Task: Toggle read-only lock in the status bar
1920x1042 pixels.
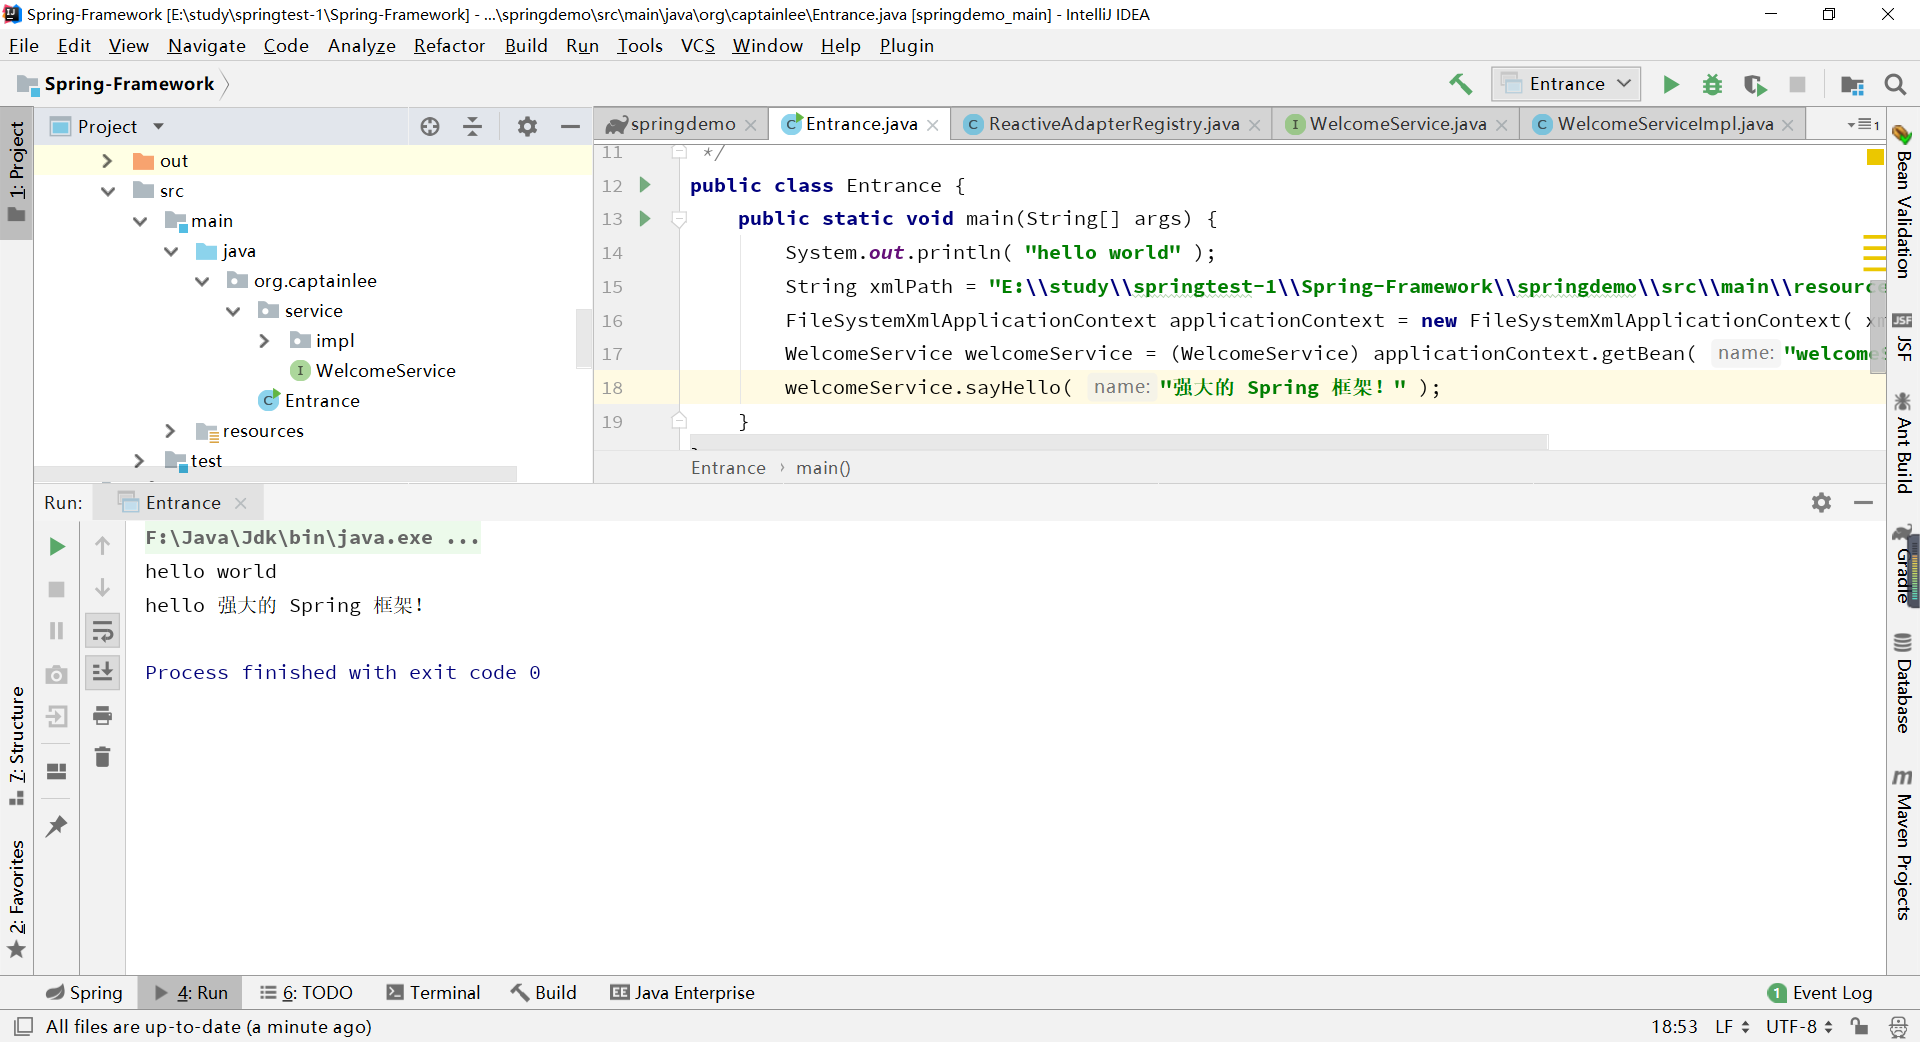Action: tap(1859, 1026)
